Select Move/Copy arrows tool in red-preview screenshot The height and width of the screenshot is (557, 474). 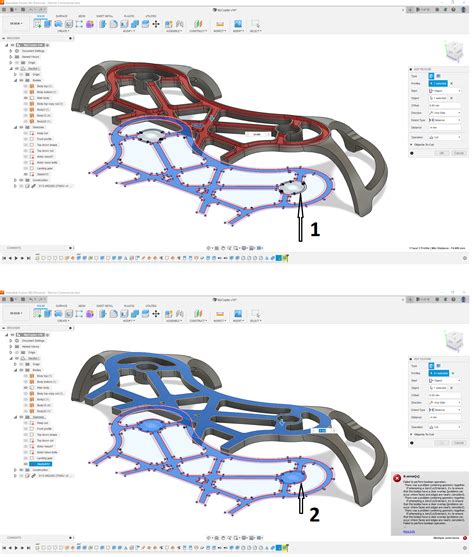pos(156,24)
